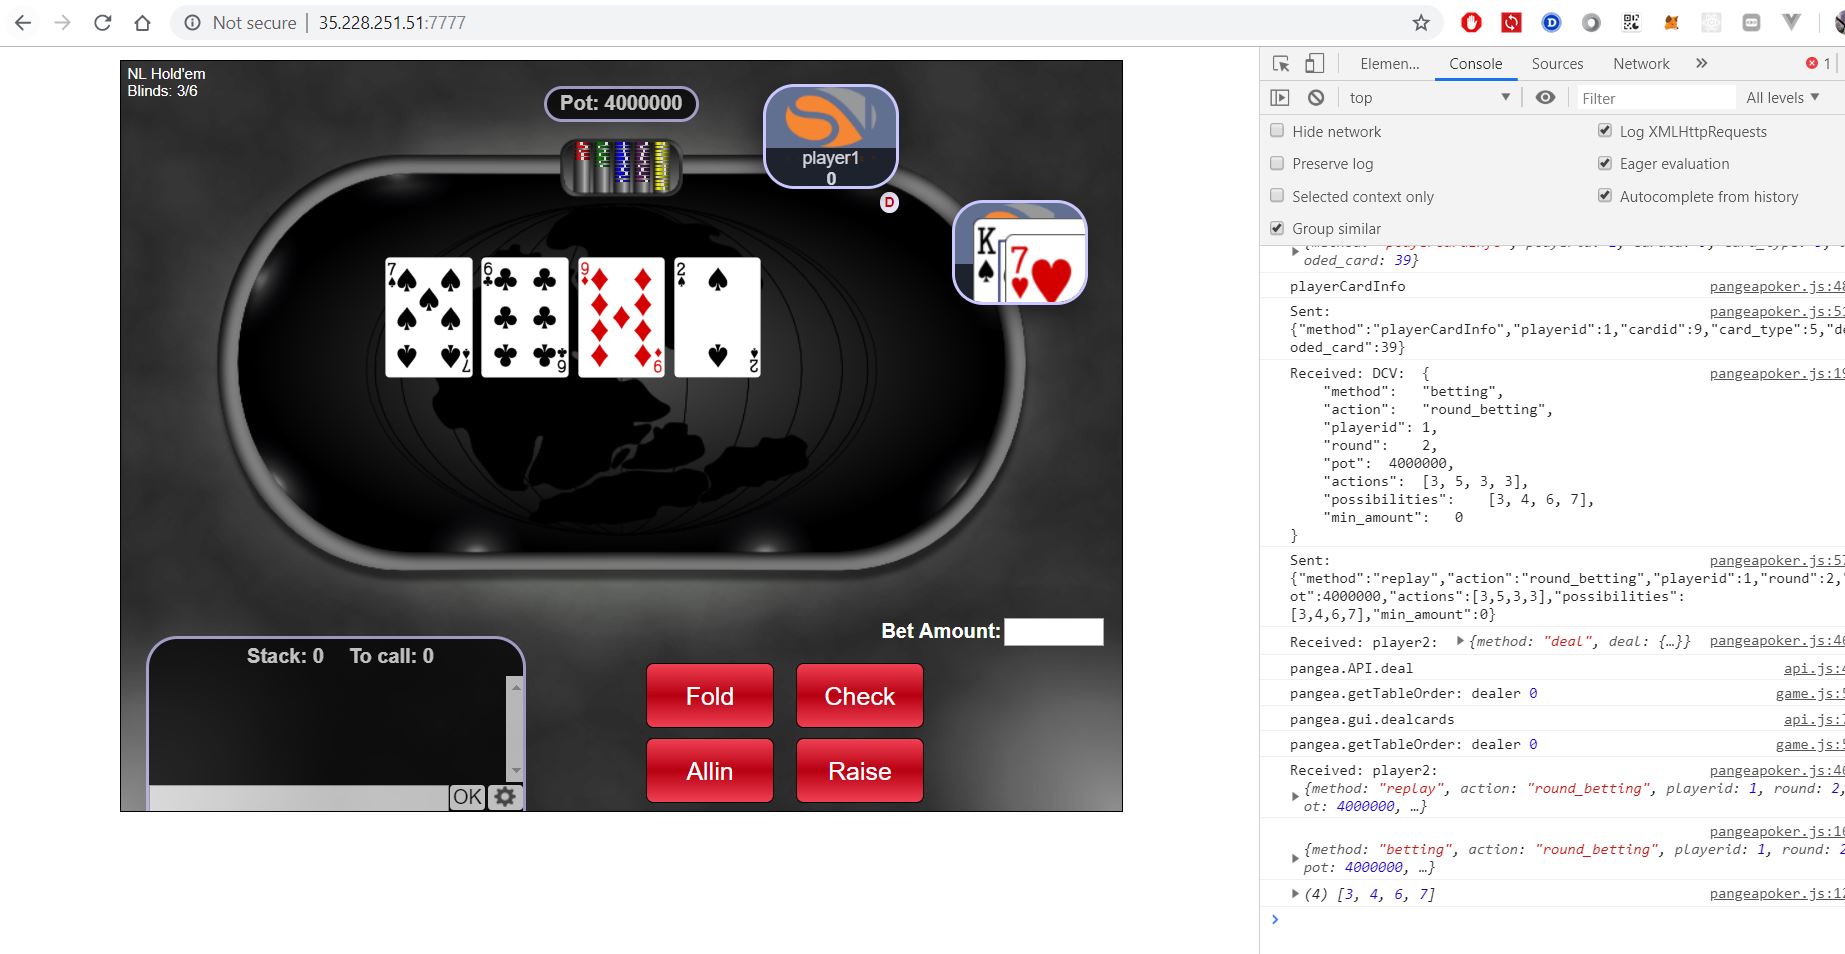The width and height of the screenshot is (1845, 954).
Task: Open the browser home page
Action: tap(142, 22)
